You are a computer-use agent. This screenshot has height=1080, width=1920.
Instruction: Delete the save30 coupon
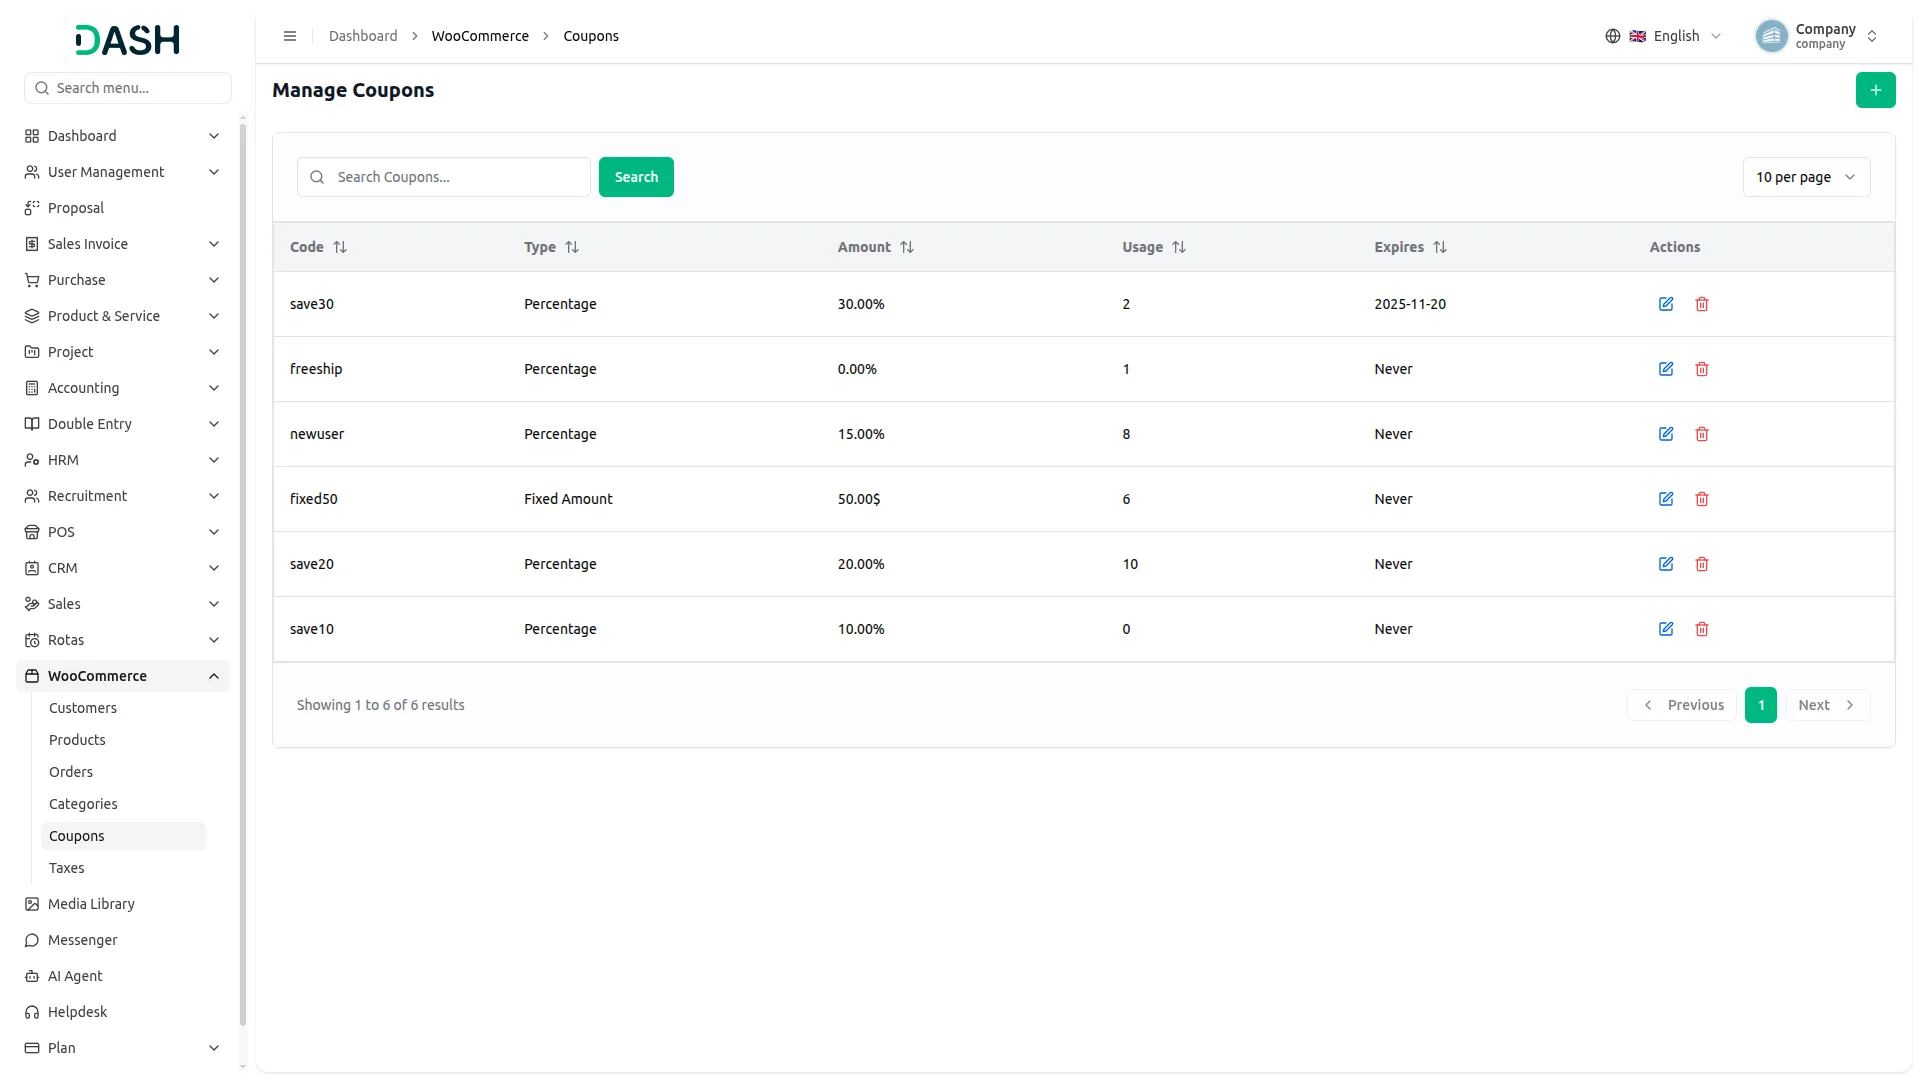(1702, 304)
